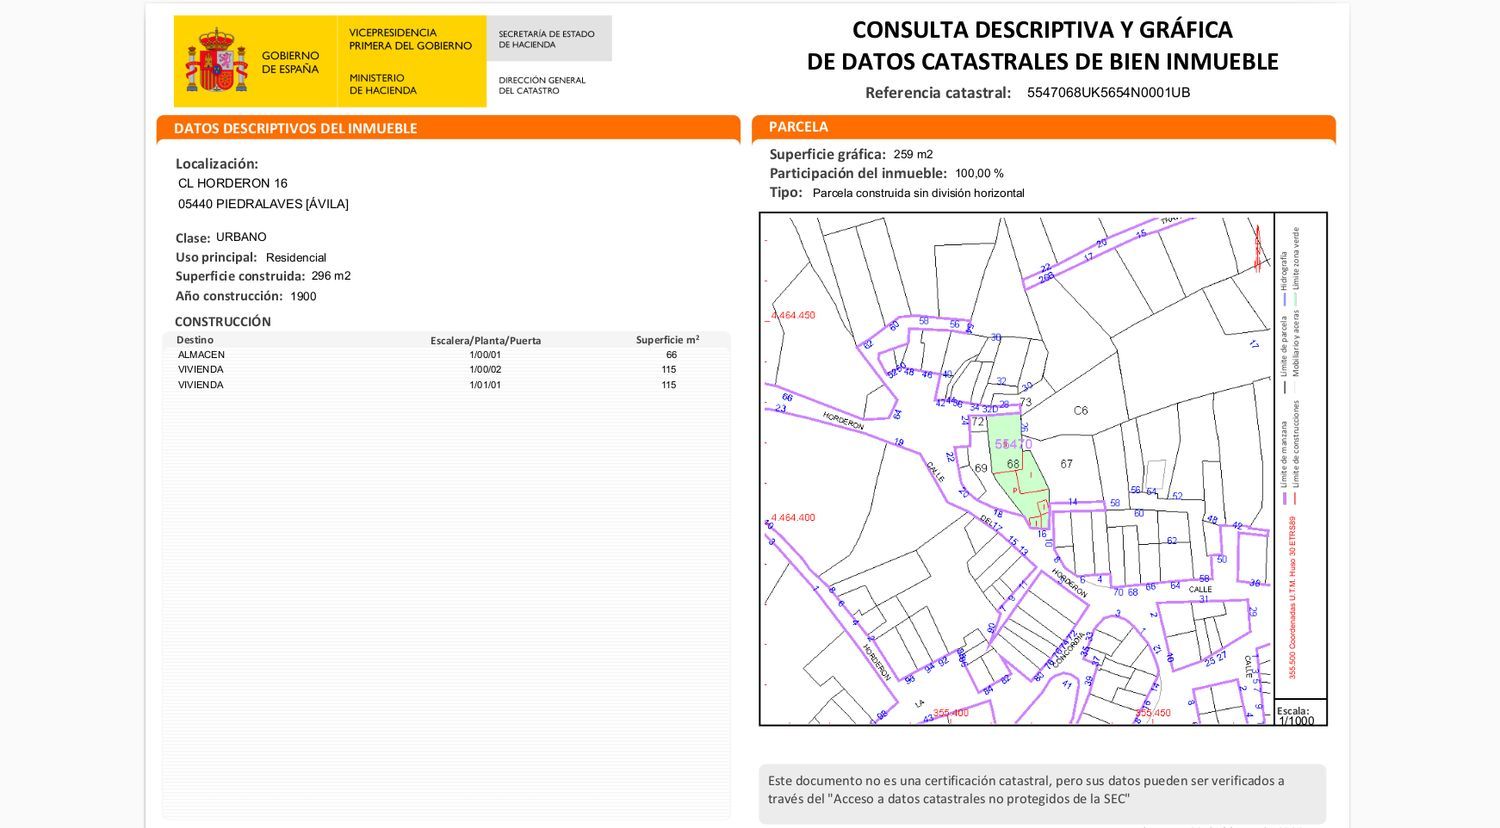The height and width of the screenshot is (828, 1500).
Task: Select graphic surface value '259 m2'
Action: point(913,155)
